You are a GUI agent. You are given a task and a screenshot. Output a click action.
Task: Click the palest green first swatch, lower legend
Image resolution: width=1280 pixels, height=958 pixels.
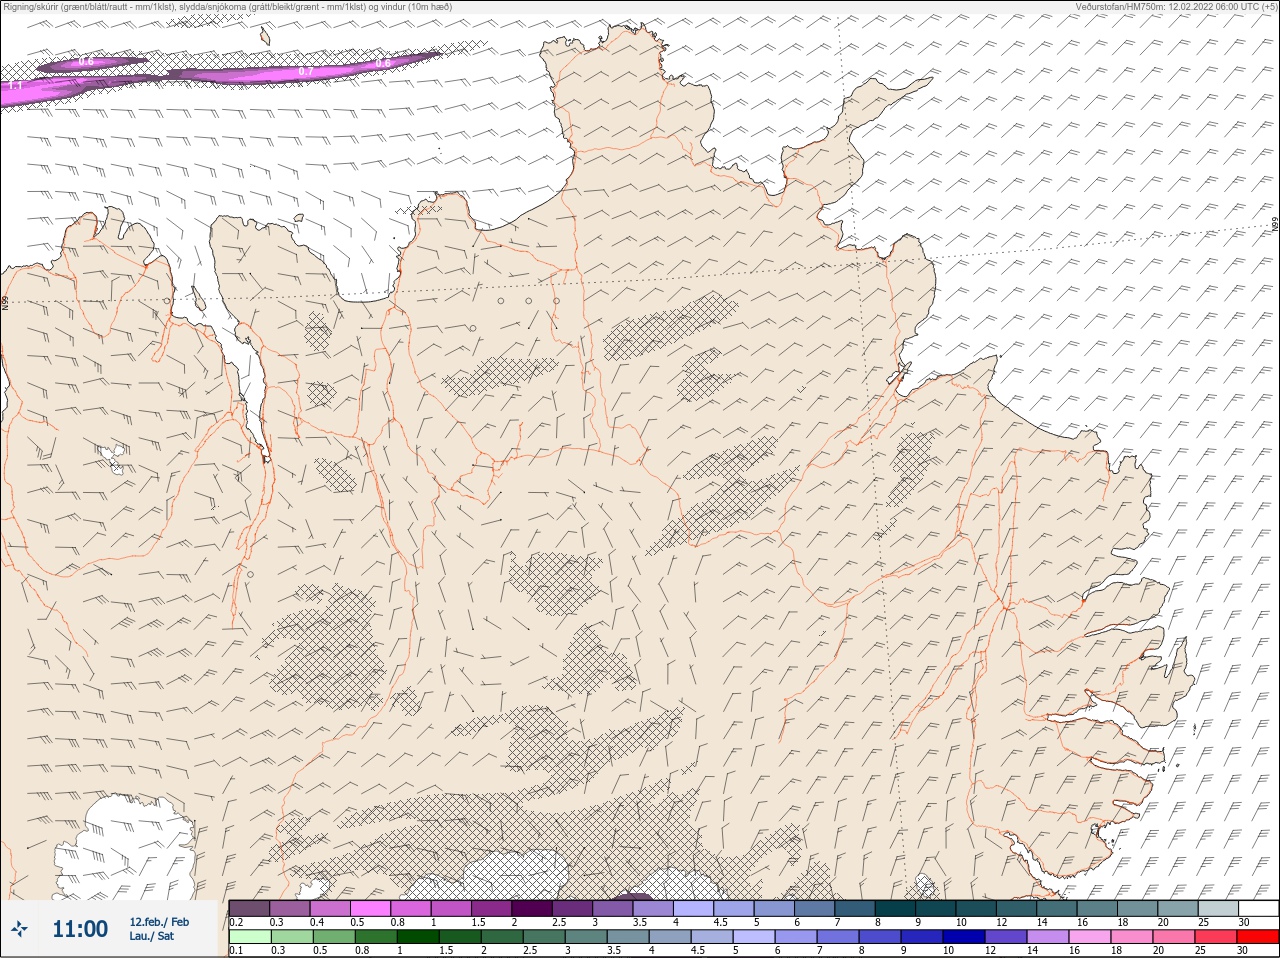(250, 937)
